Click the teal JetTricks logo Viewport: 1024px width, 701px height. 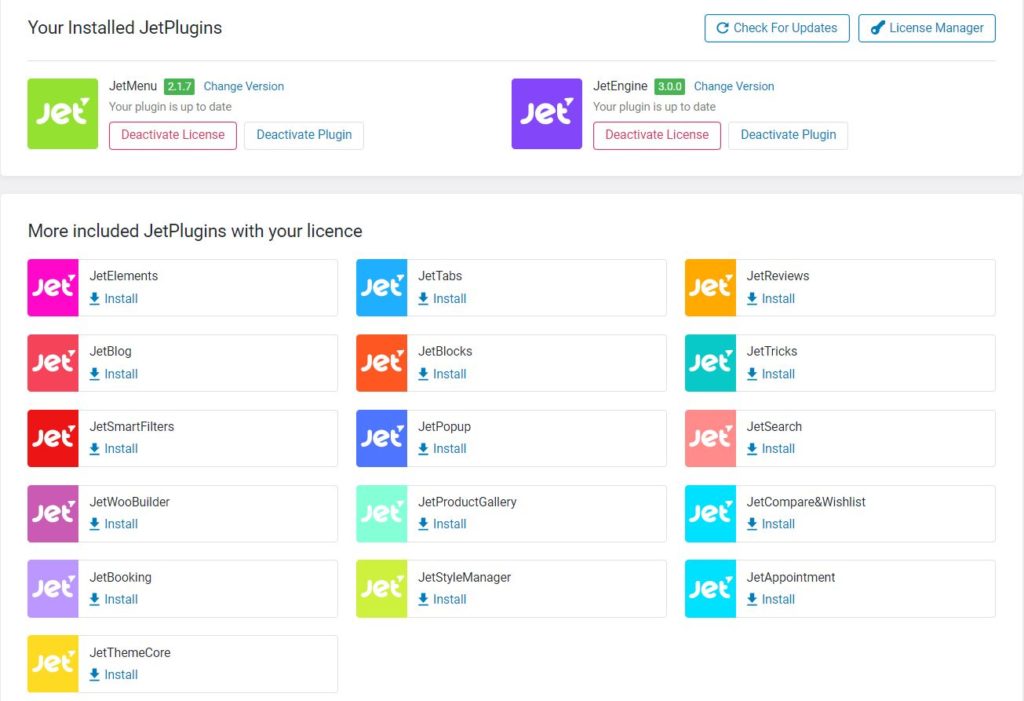coord(711,363)
